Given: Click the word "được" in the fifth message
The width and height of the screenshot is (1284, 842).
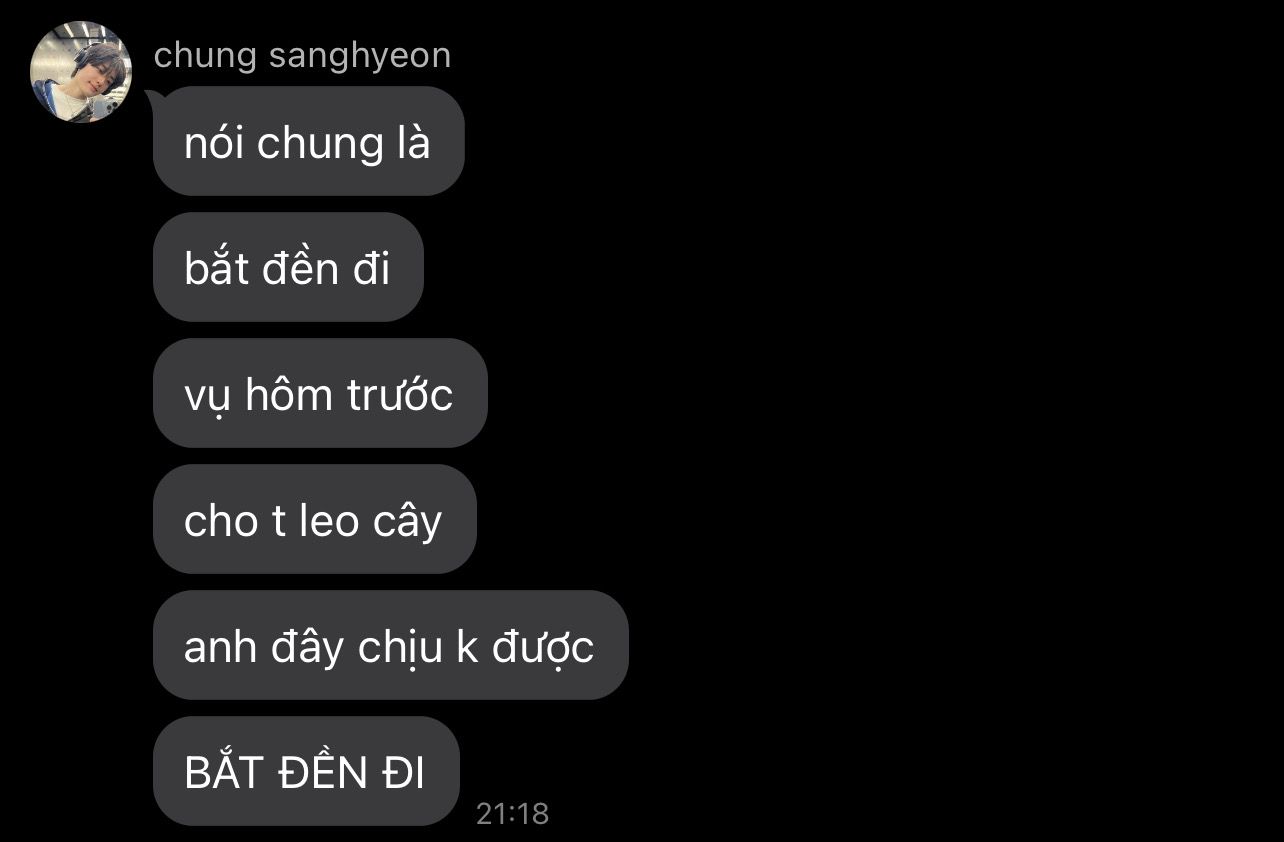Looking at the screenshot, I should pyautogui.click(x=542, y=647).
